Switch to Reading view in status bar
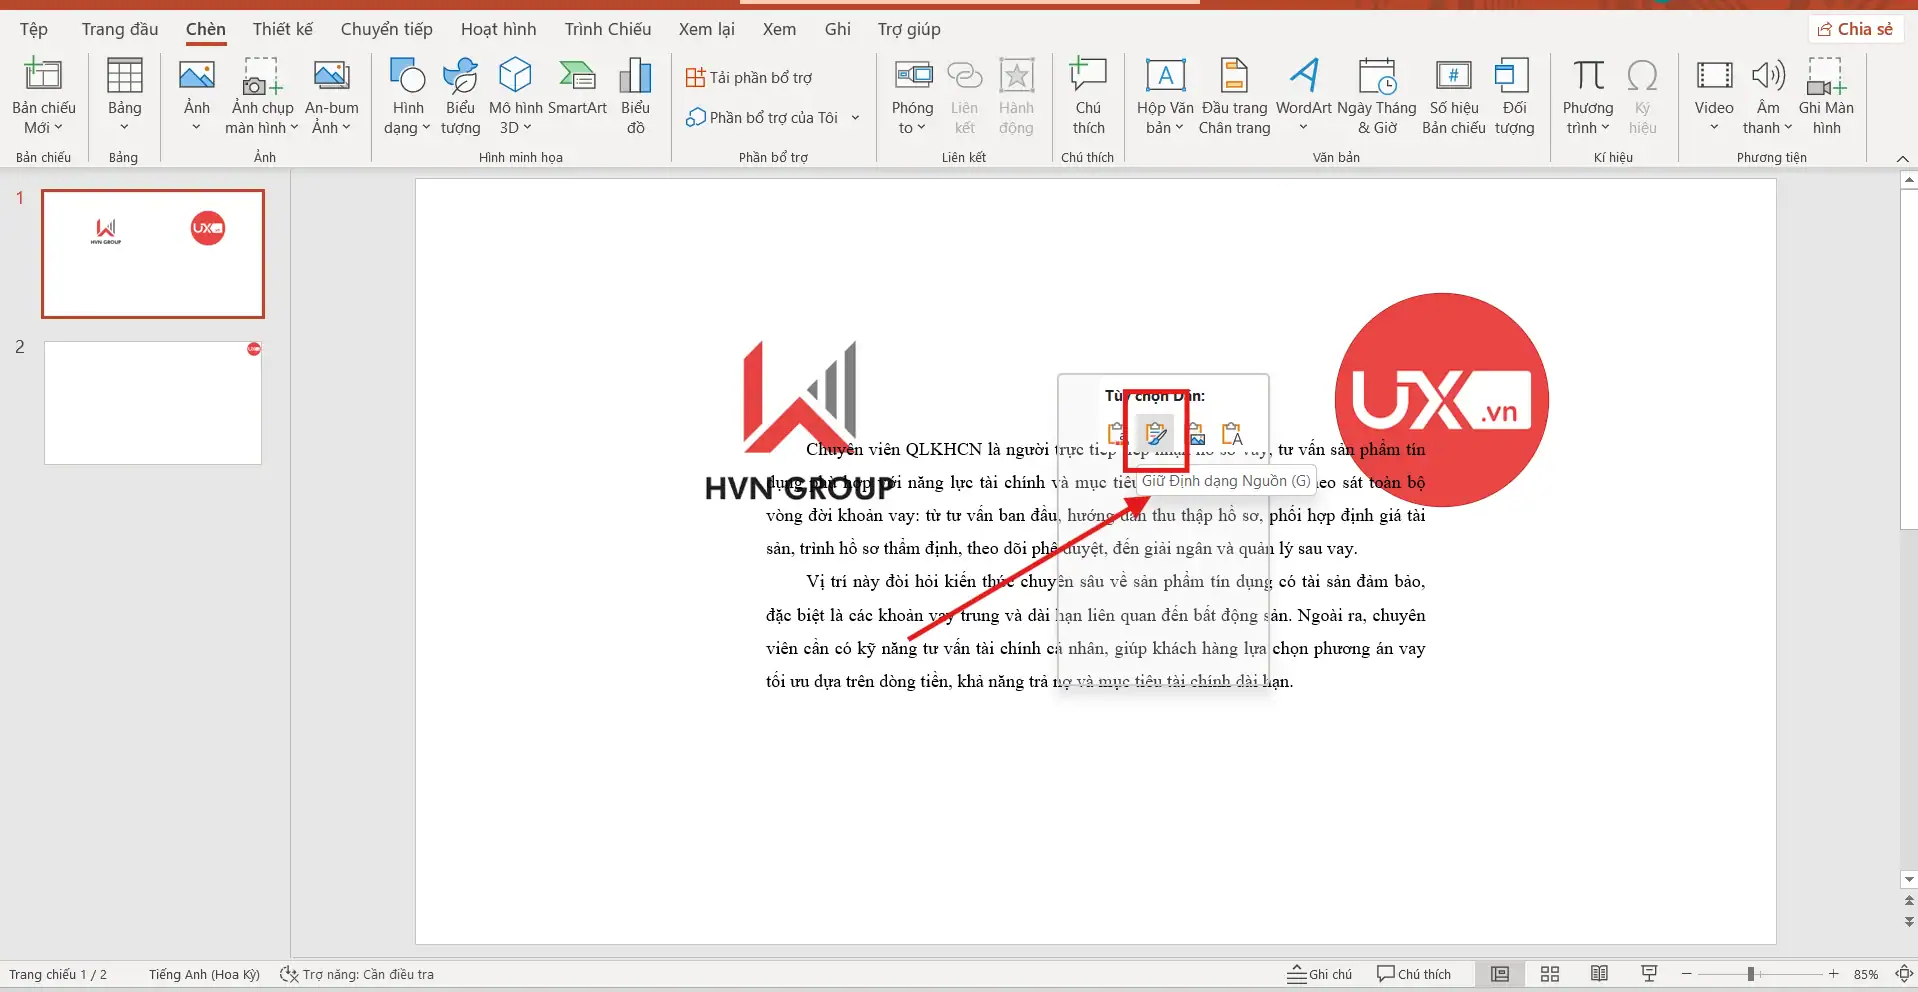Screen dimensions: 1918x992 (x=1599, y=973)
